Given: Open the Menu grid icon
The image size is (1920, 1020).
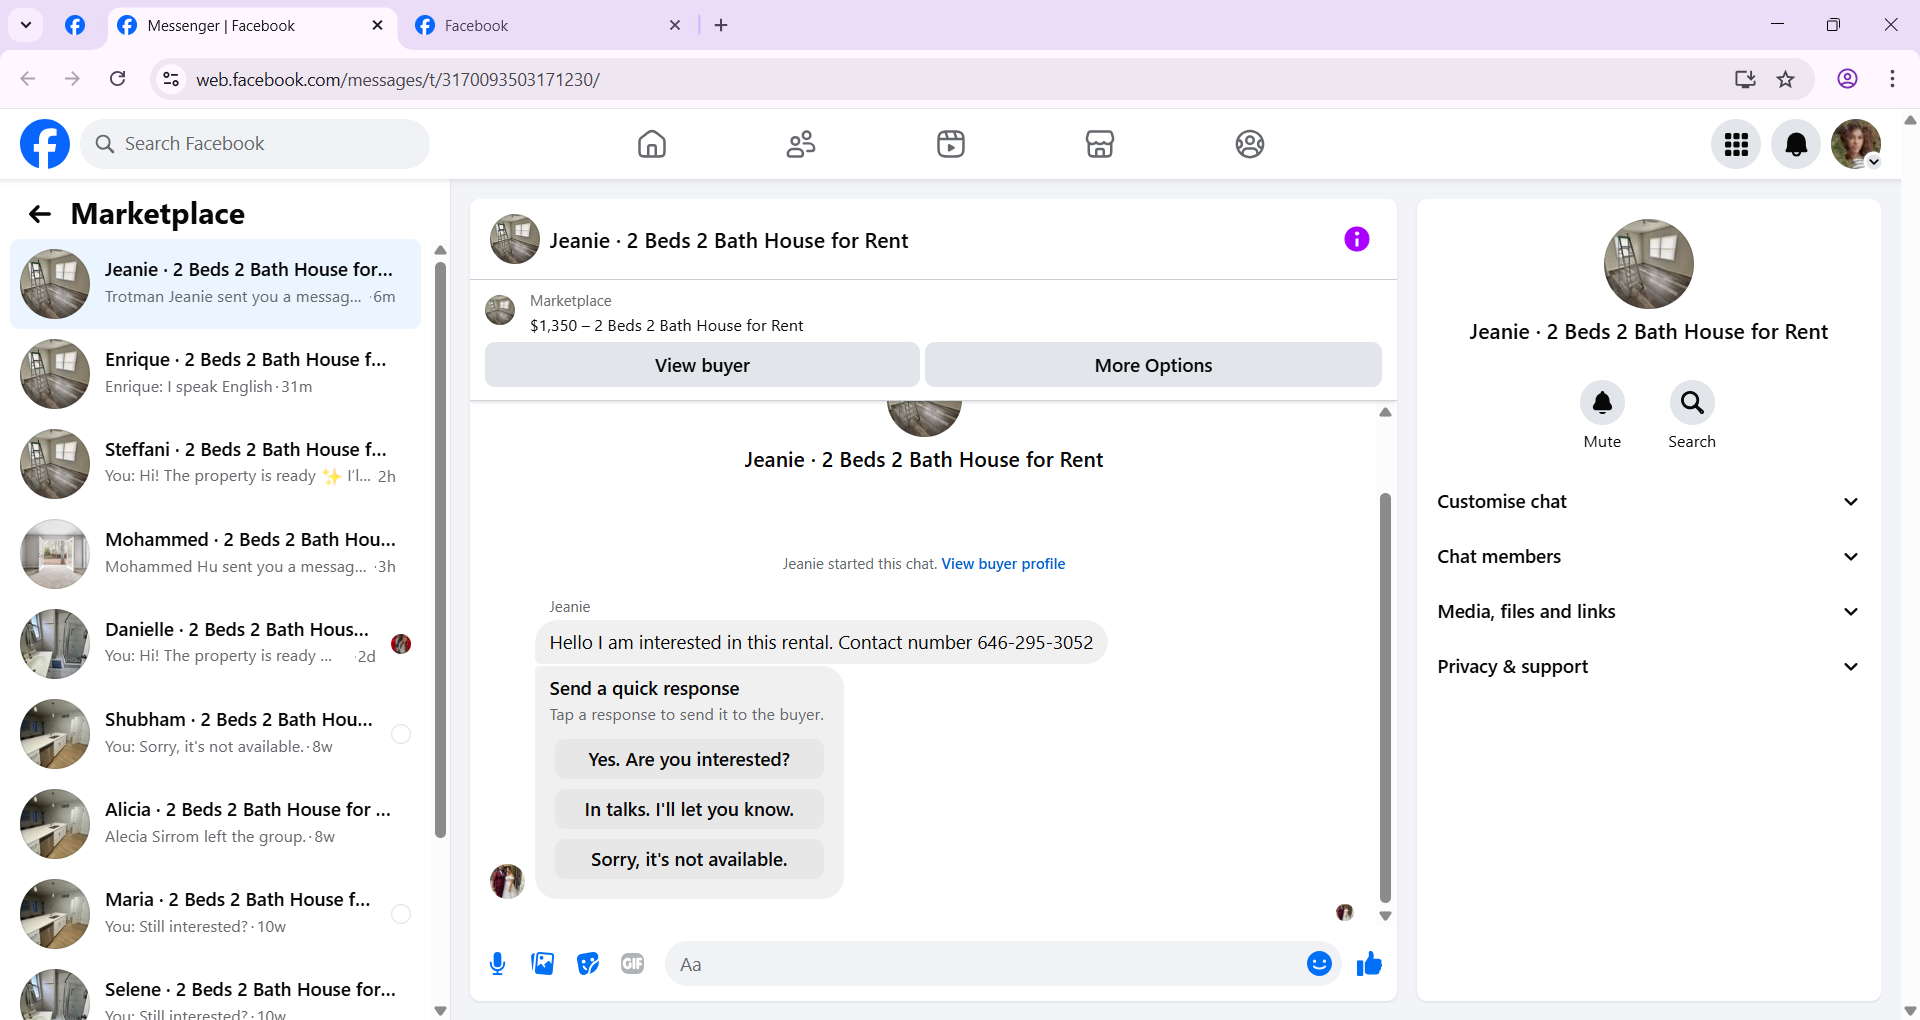Looking at the screenshot, I should click(x=1736, y=144).
